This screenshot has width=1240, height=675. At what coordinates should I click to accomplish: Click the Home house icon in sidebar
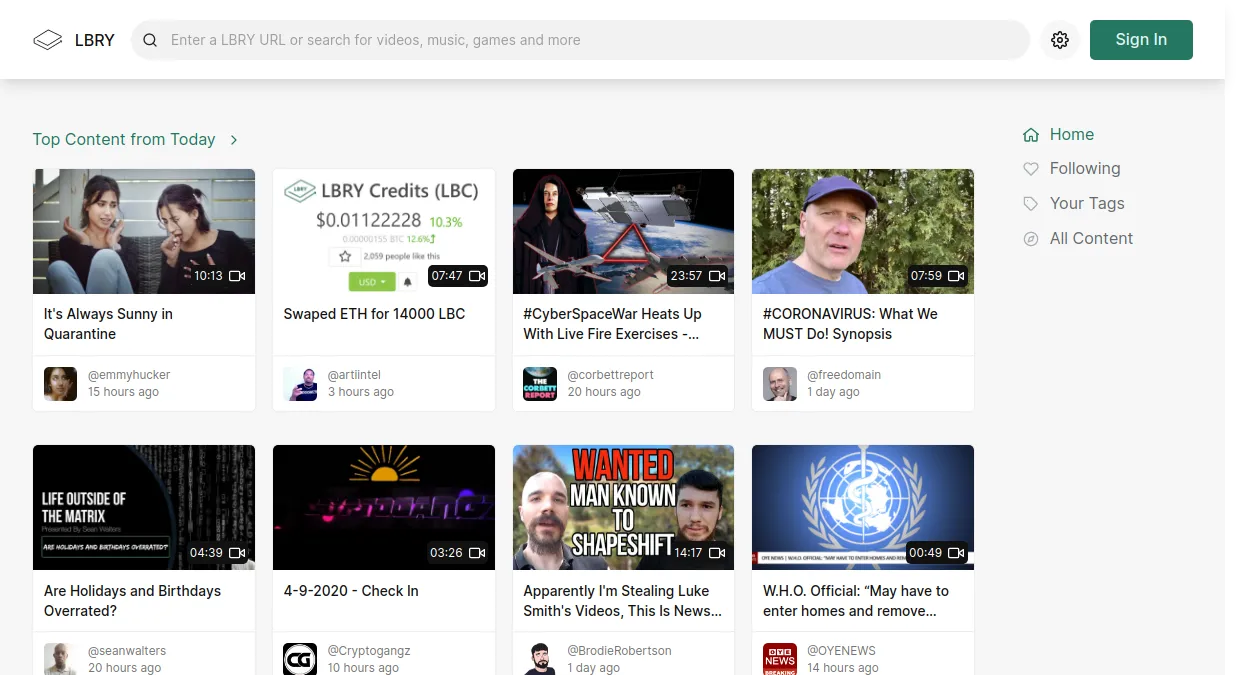tap(1031, 135)
